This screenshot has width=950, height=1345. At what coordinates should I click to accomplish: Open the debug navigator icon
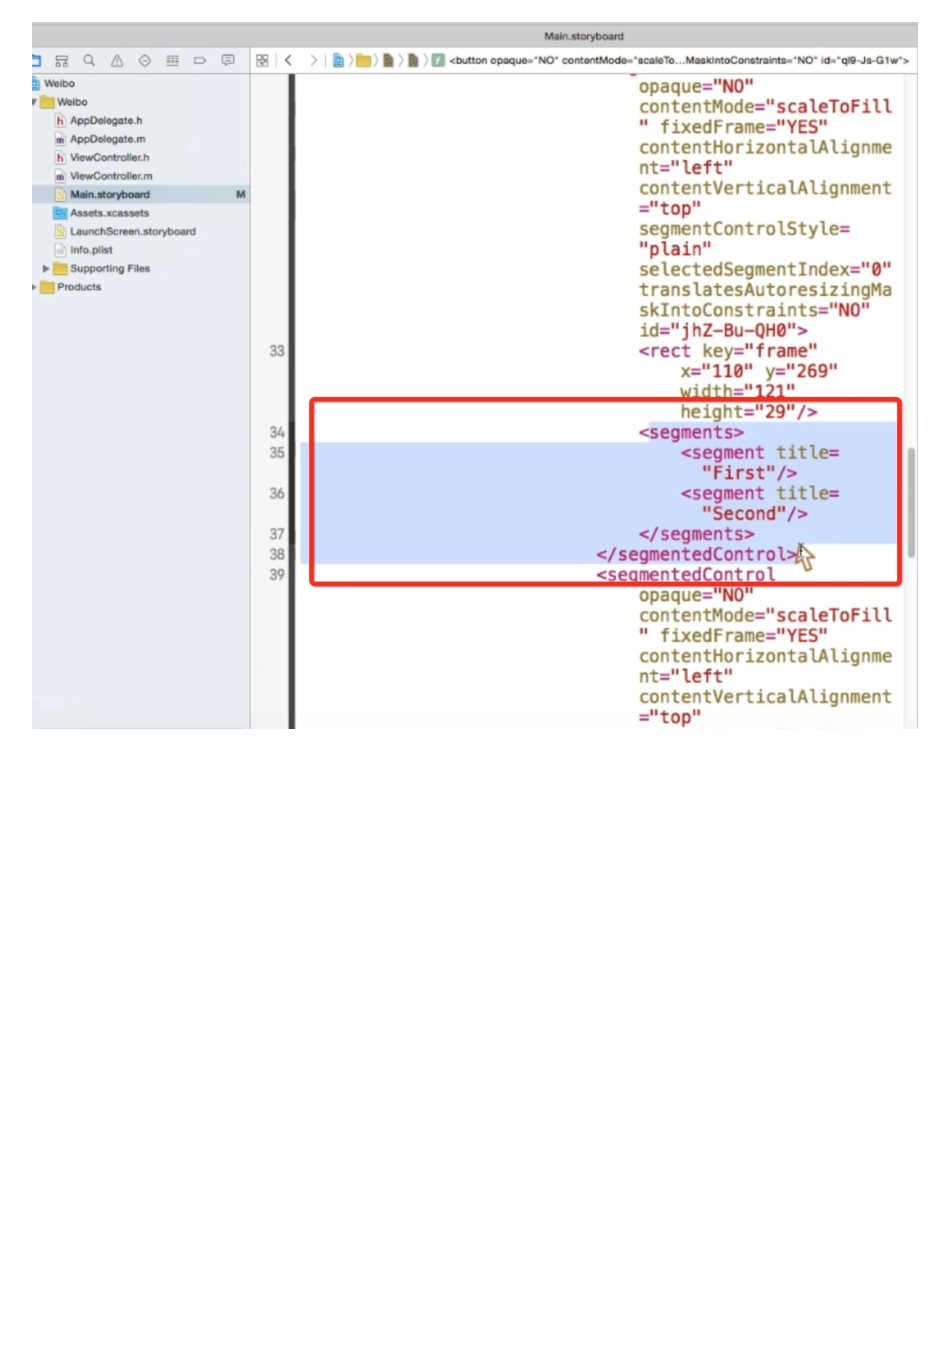pos(172,61)
